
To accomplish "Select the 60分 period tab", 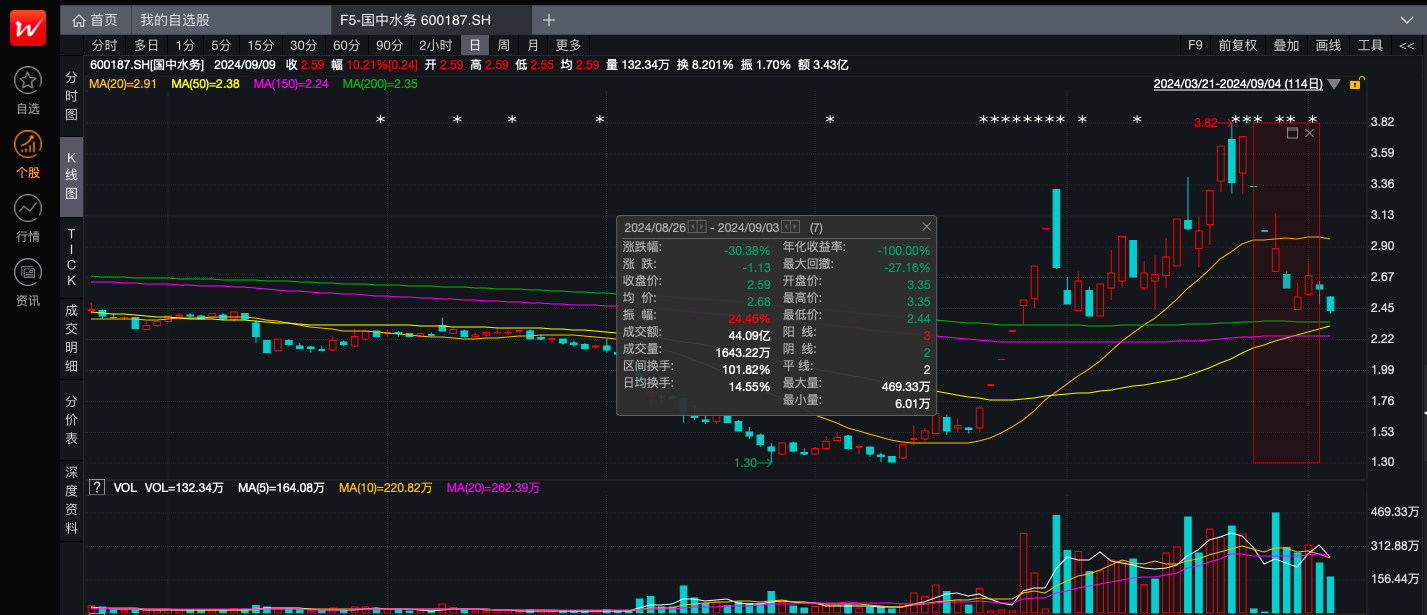I will [346, 45].
